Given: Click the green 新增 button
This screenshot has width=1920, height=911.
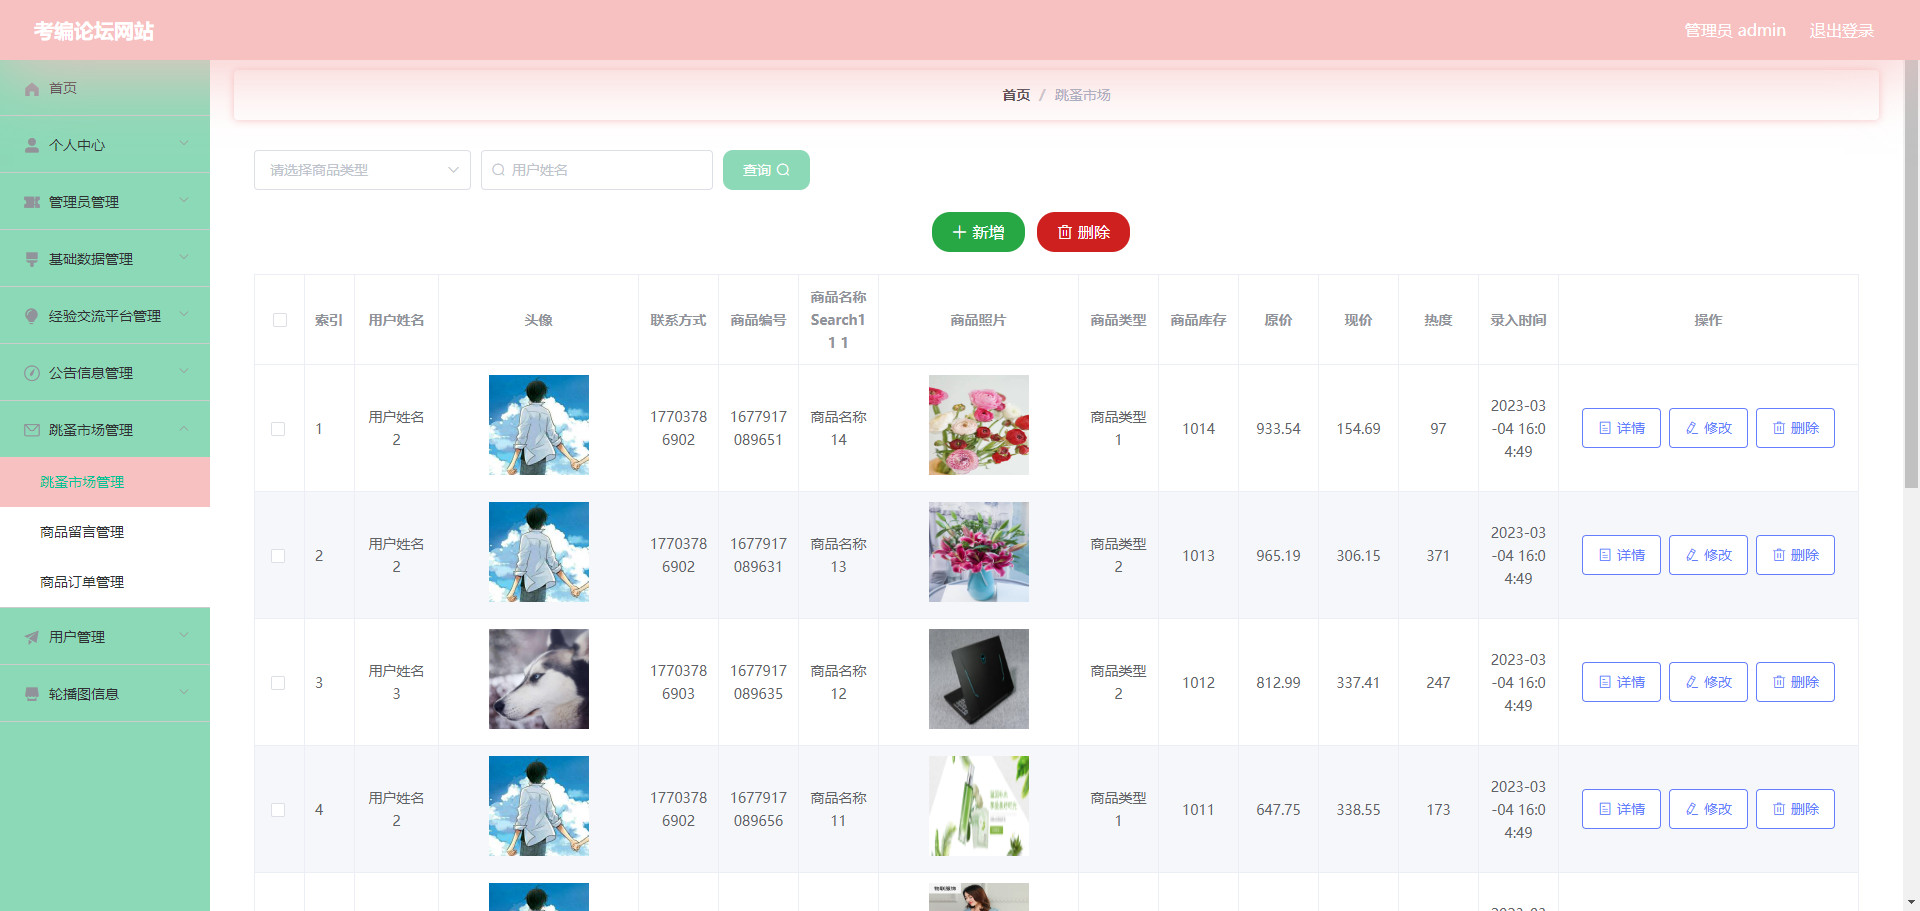Looking at the screenshot, I should 978,232.
